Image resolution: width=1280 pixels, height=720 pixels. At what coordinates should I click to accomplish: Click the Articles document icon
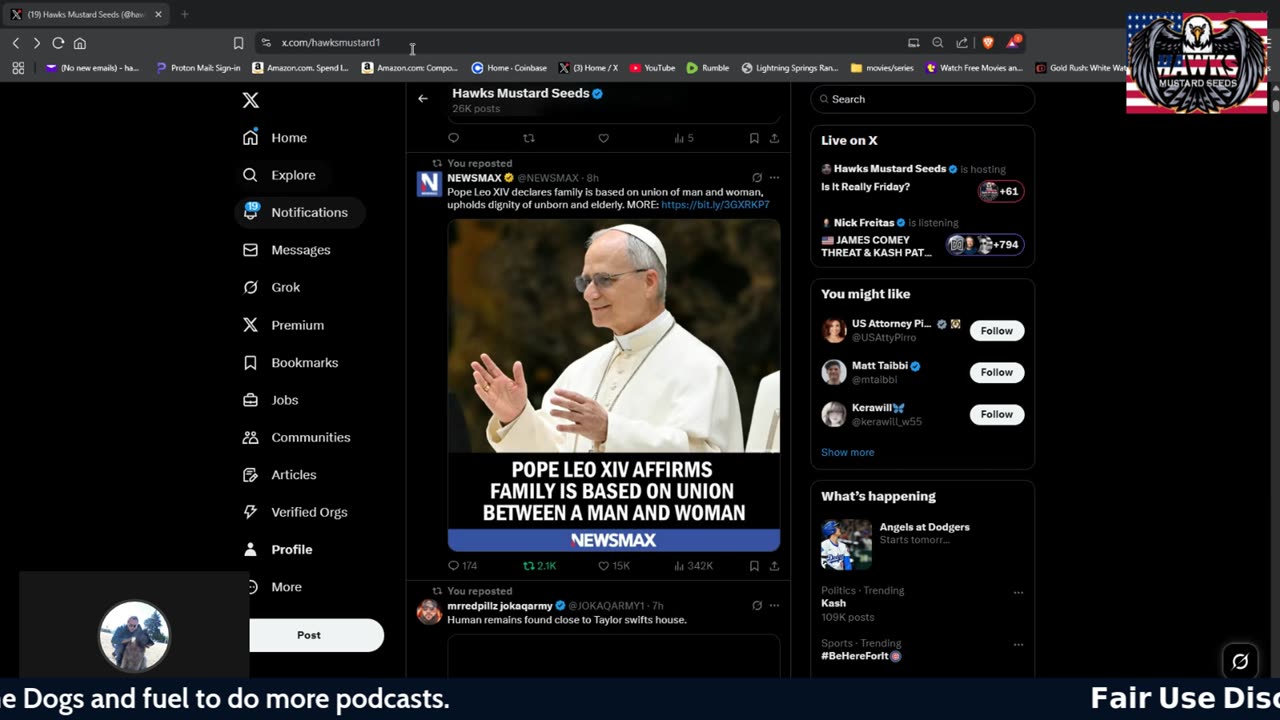(x=251, y=475)
